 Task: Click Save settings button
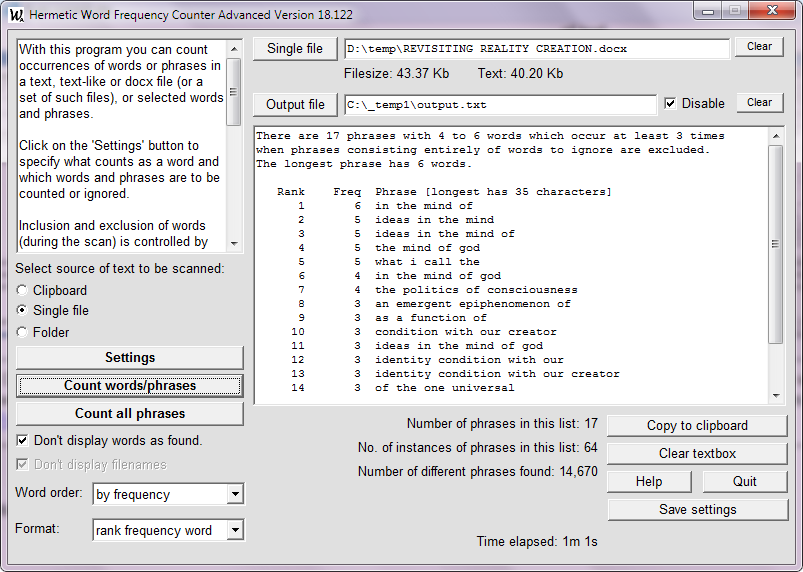[x=697, y=510]
